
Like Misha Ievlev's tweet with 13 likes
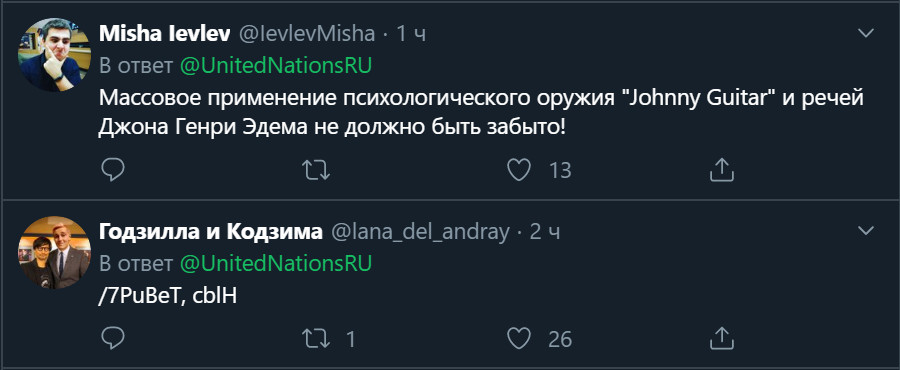click(519, 170)
